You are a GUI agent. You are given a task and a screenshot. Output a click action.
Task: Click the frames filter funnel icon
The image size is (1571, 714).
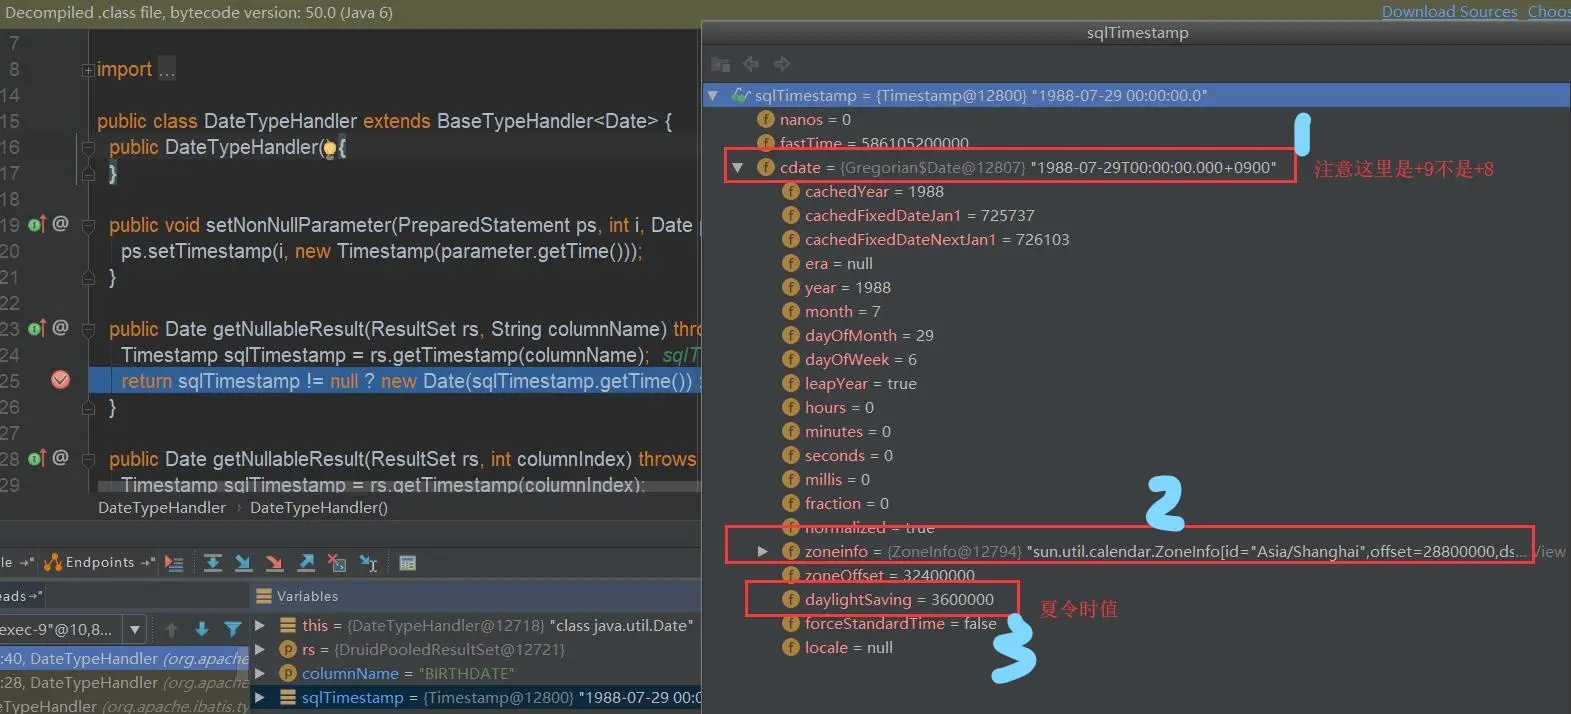[x=233, y=629]
